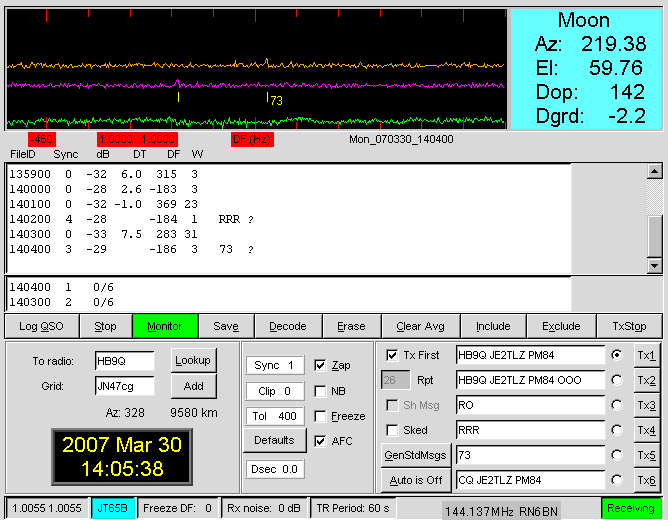This screenshot has height=520, width=668.
Task: Uncheck the Tx First option
Action: pyautogui.click(x=392, y=355)
